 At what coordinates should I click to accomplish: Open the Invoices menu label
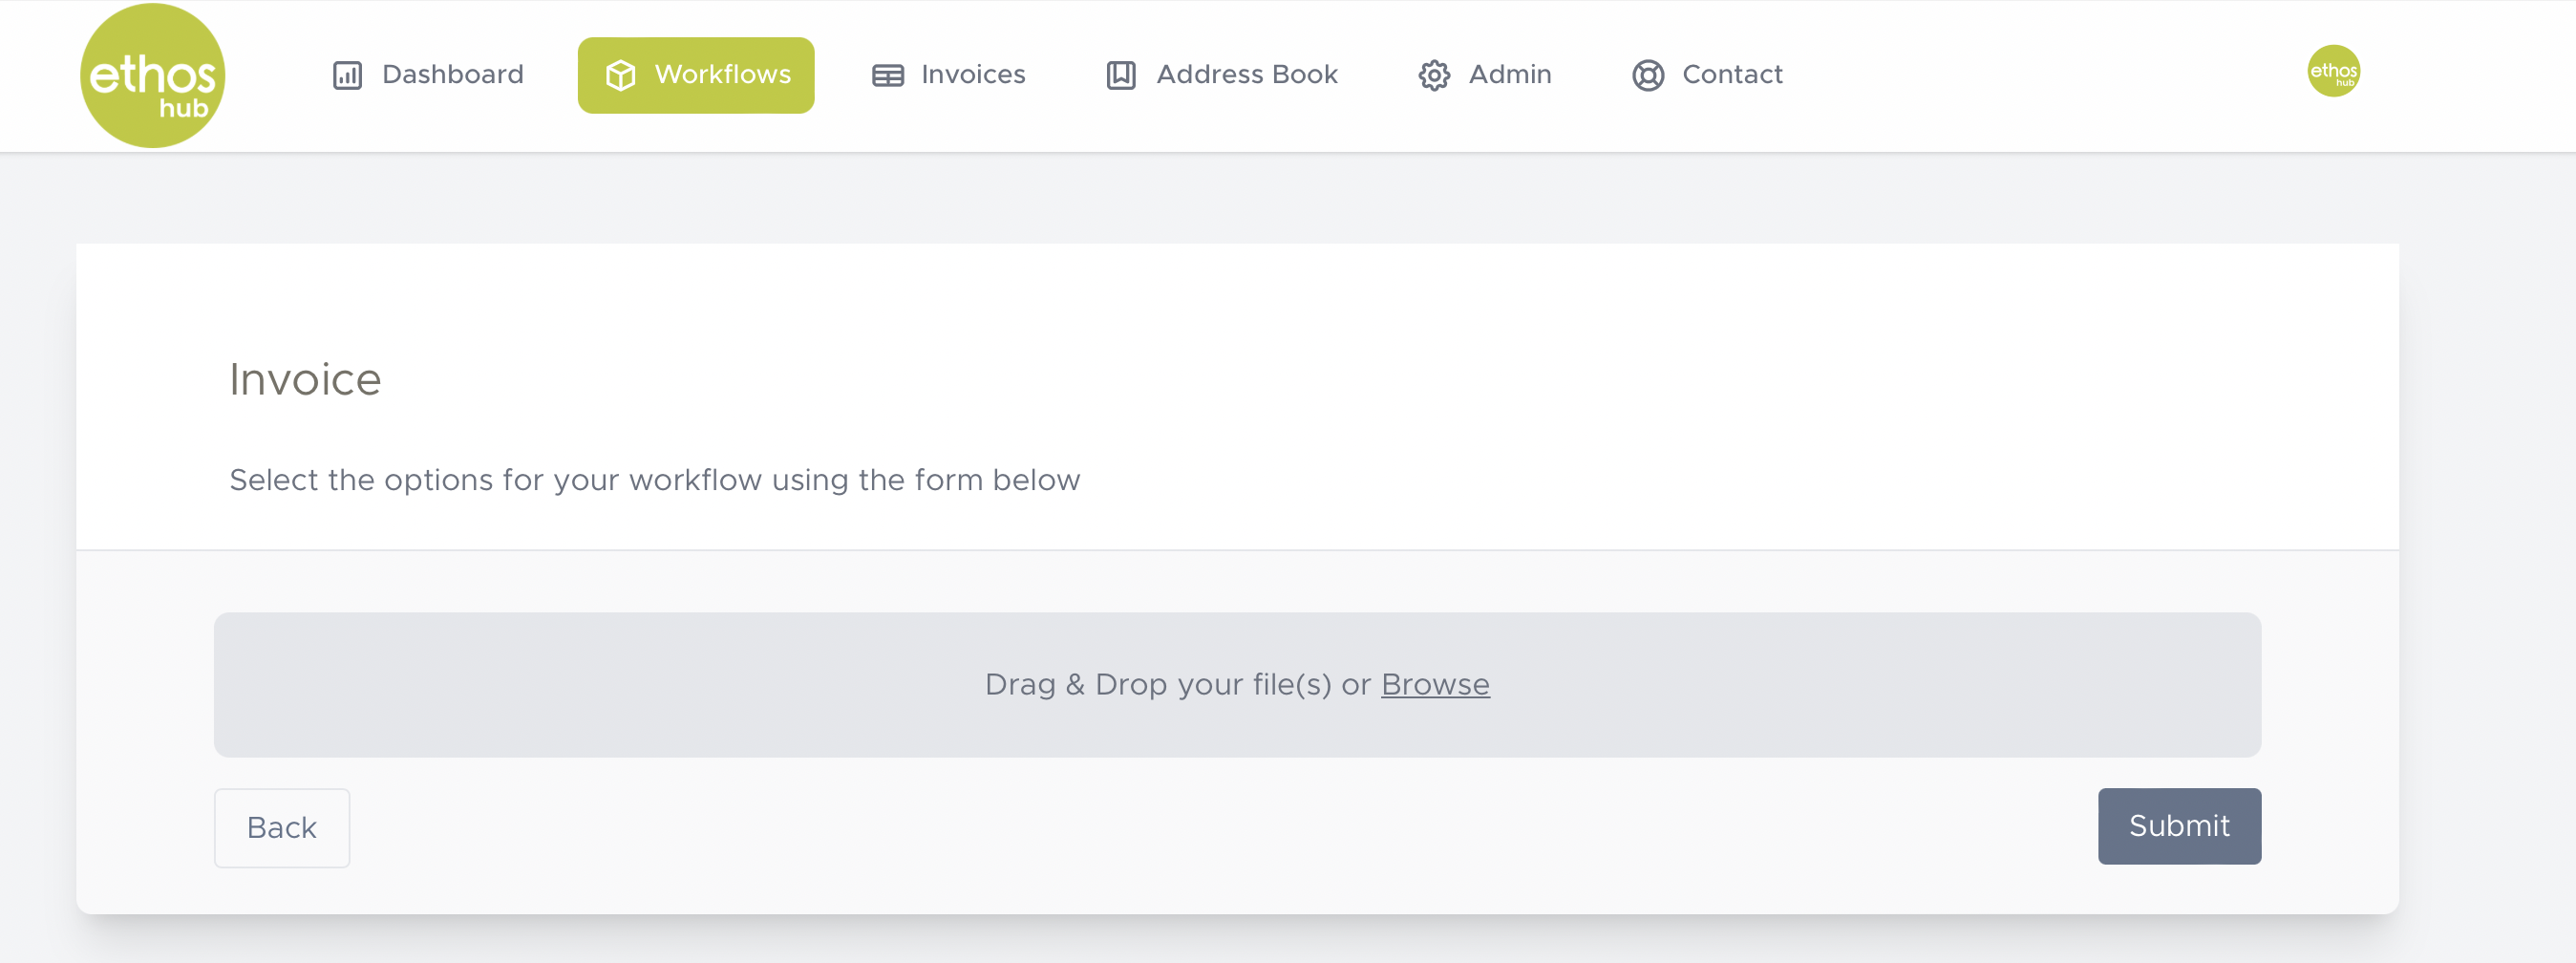pos(973,74)
